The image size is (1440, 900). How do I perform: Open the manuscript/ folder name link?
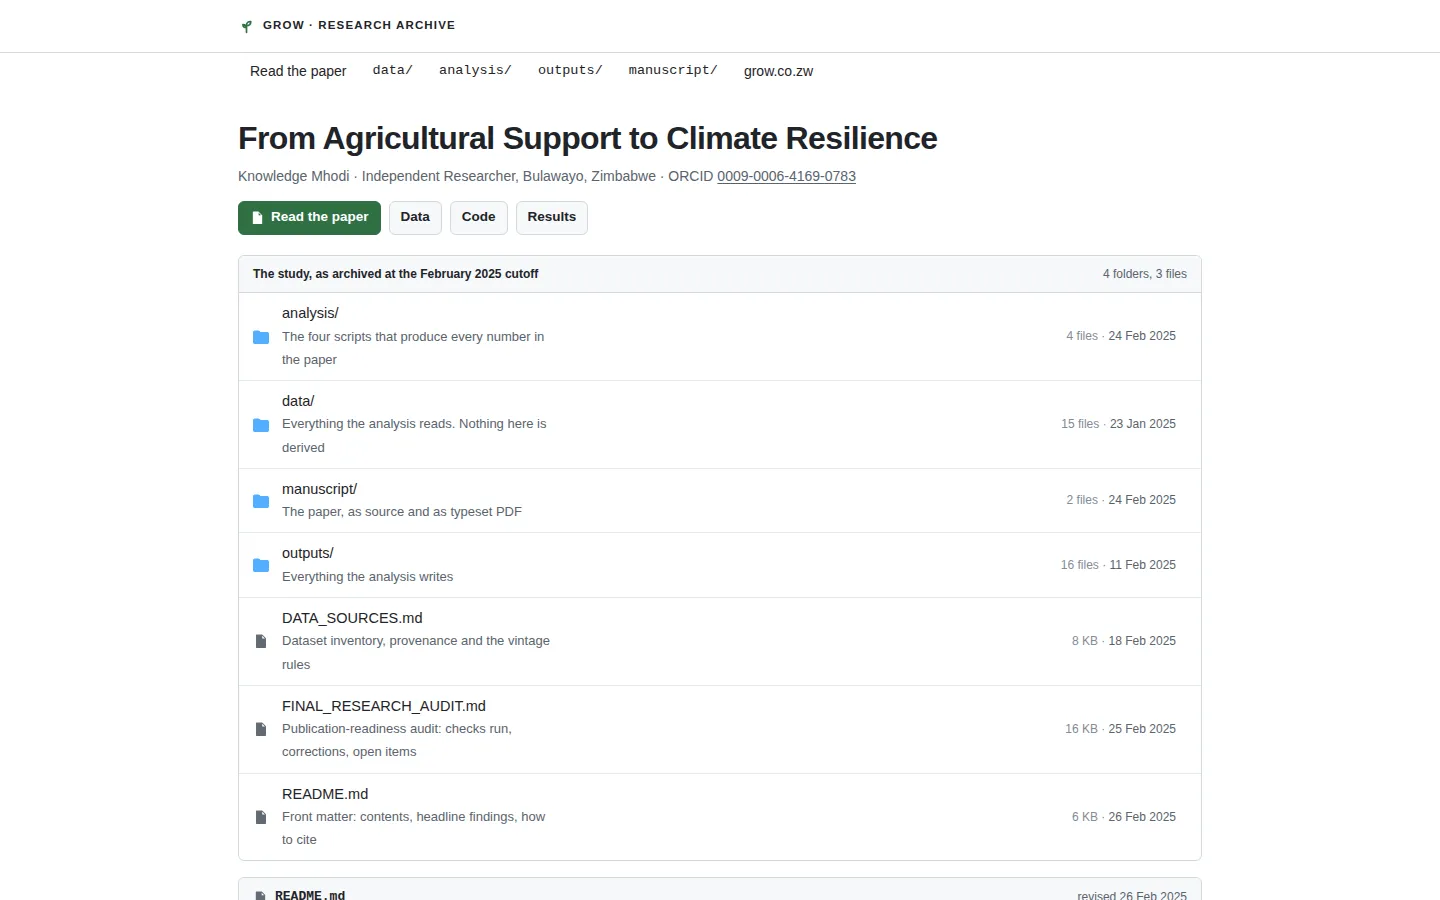pos(319,489)
